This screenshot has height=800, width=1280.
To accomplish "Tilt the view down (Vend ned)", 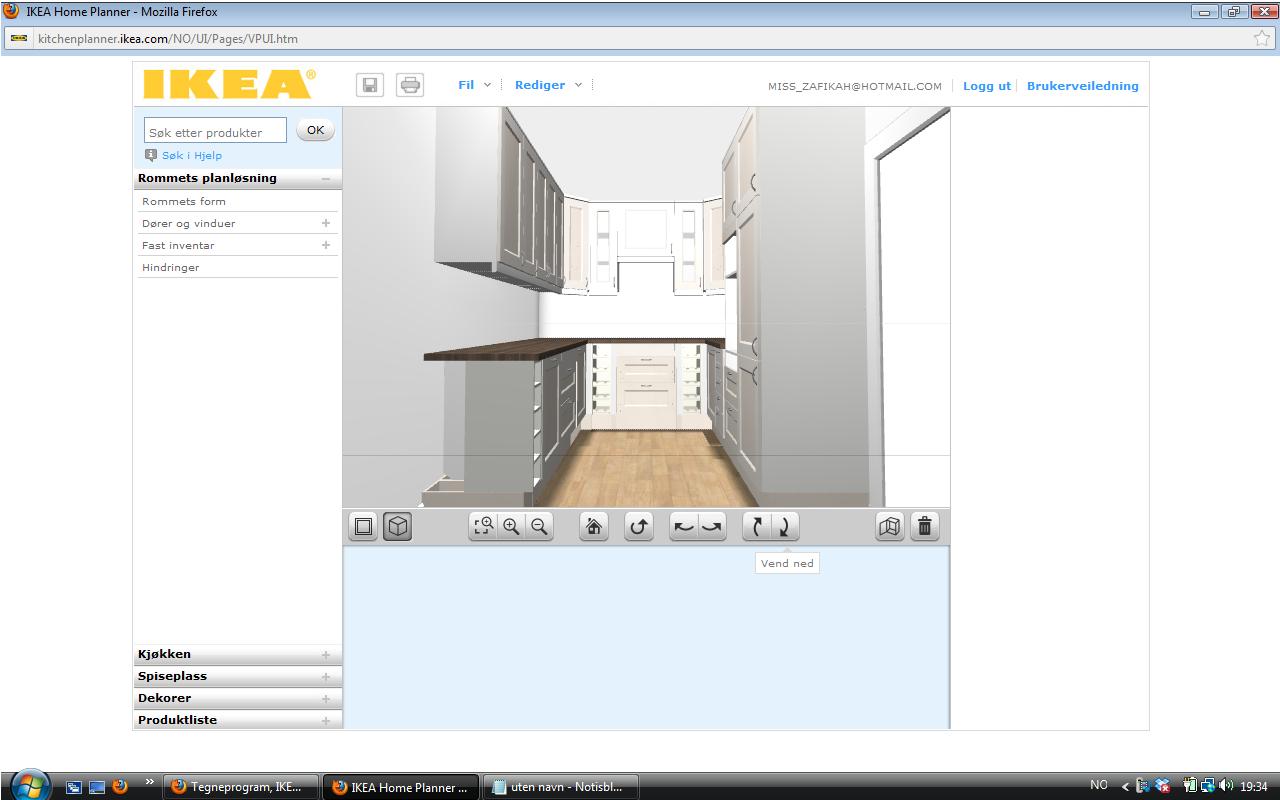I will 785,527.
